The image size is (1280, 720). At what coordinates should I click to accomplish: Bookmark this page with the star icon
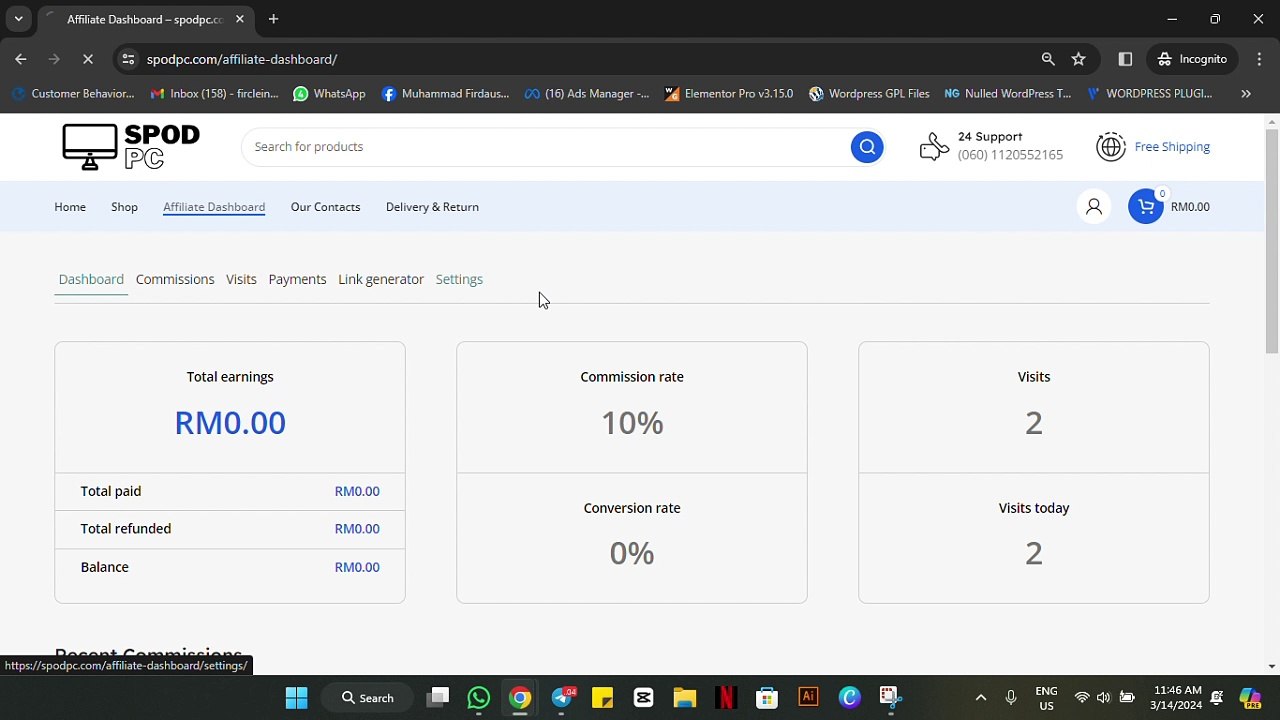(x=1078, y=59)
